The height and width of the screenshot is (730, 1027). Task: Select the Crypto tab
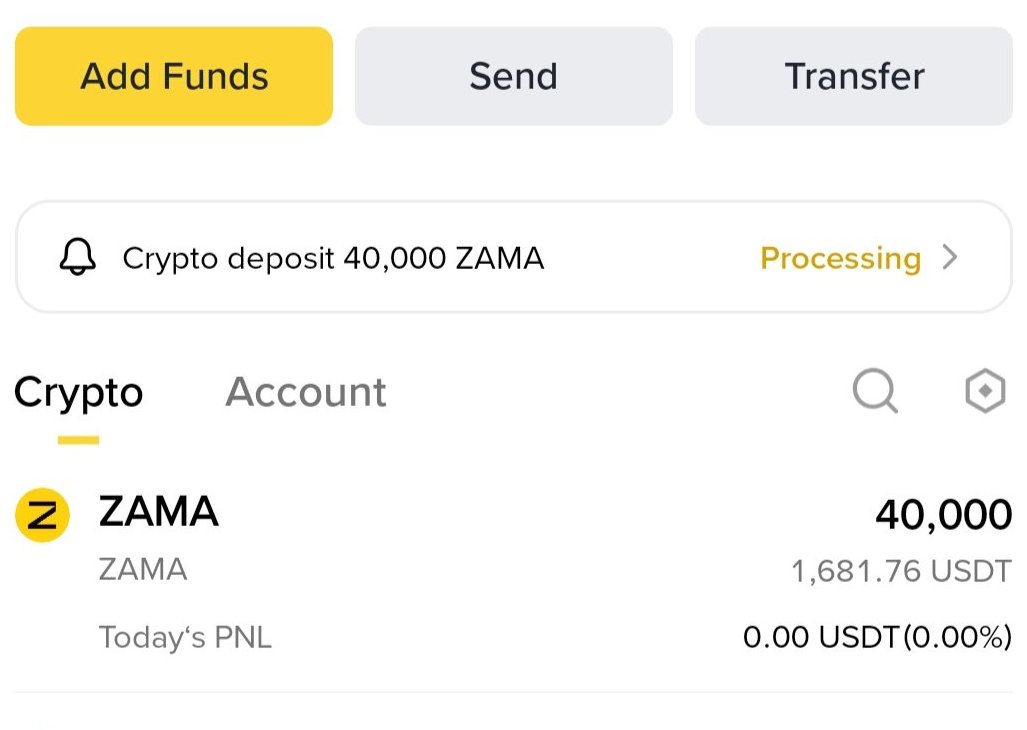(78, 392)
